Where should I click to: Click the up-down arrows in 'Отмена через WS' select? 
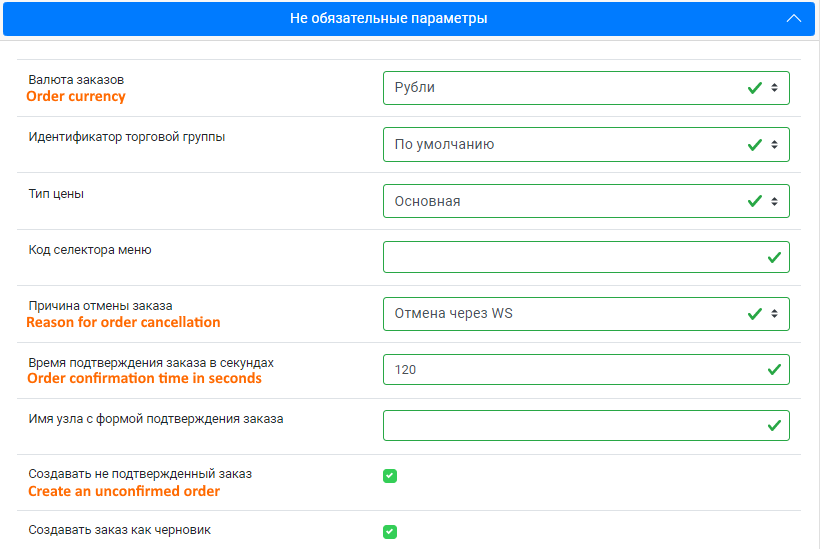[775, 314]
